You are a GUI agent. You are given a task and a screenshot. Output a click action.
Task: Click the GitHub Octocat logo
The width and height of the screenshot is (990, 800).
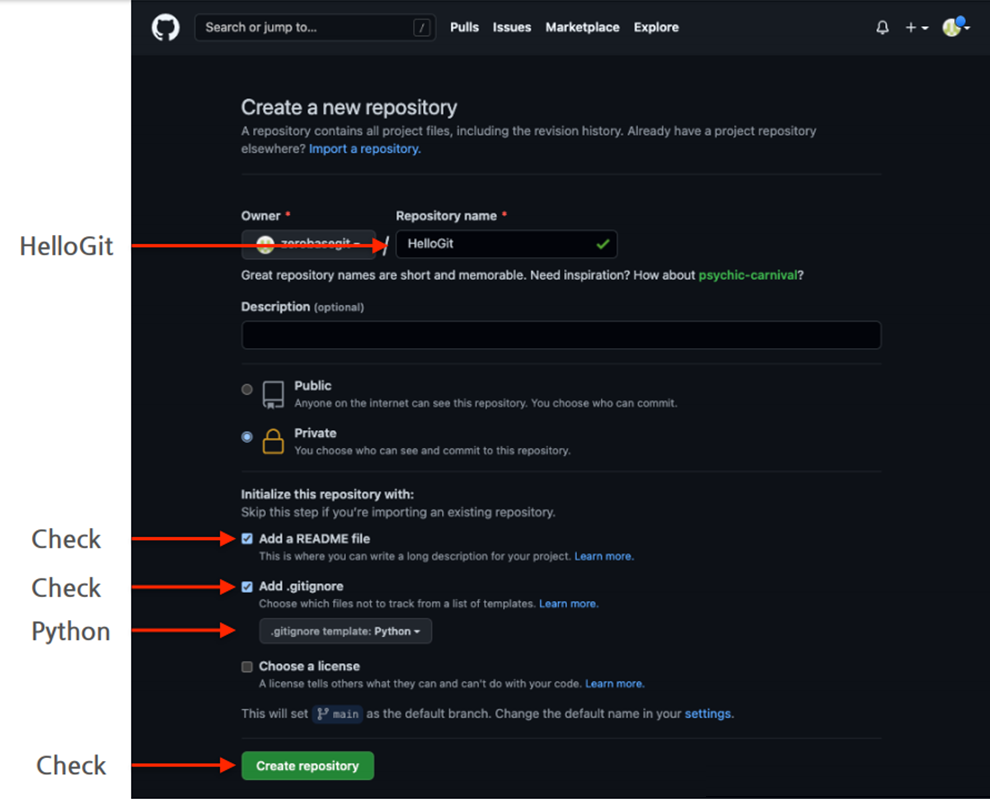click(x=165, y=28)
